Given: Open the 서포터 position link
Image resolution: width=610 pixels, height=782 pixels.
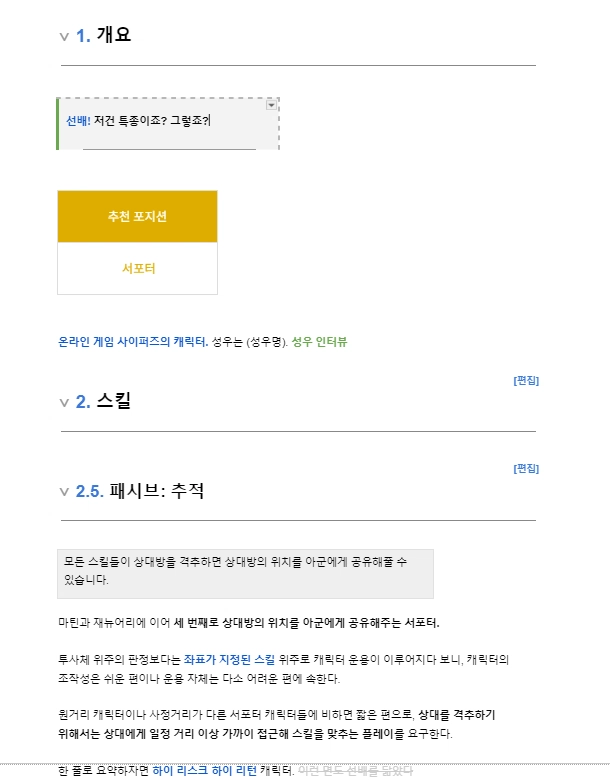Looking at the screenshot, I should pos(138,268).
